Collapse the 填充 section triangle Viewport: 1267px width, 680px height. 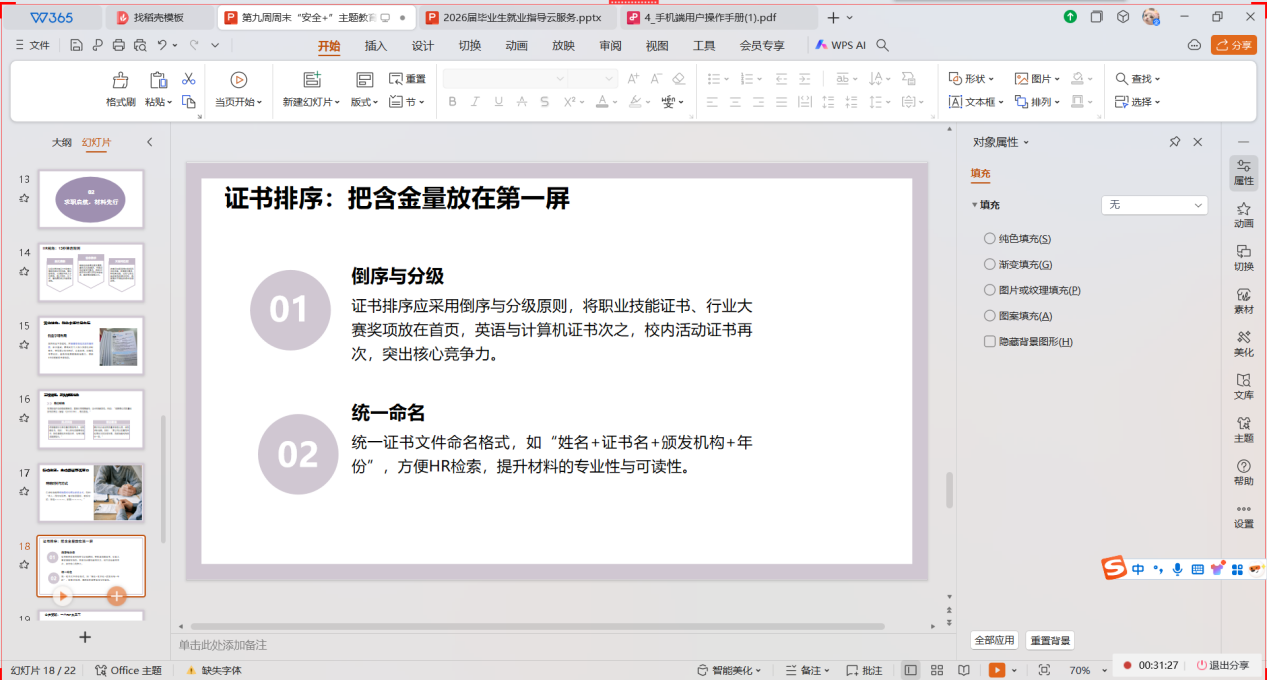[x=975, y=205]
